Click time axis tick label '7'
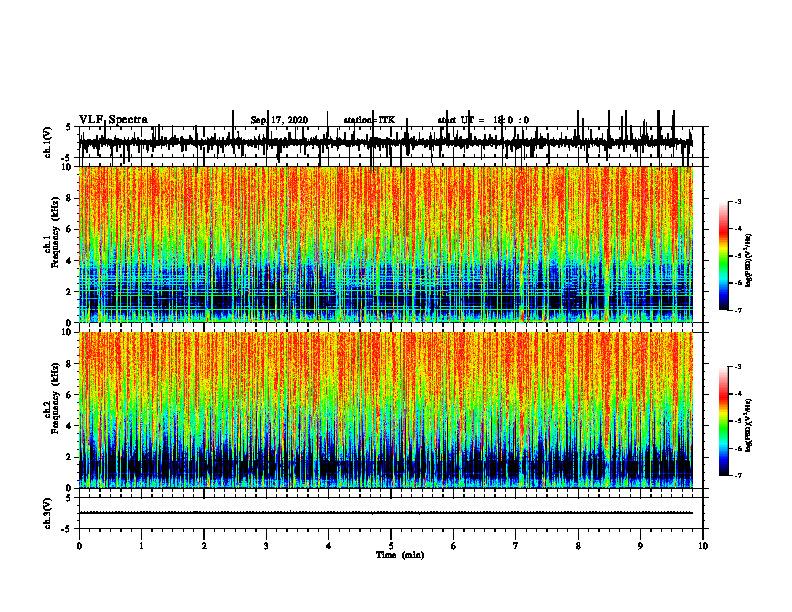The image size is (792, 612). pyautogui.click(x=516, y=546)
